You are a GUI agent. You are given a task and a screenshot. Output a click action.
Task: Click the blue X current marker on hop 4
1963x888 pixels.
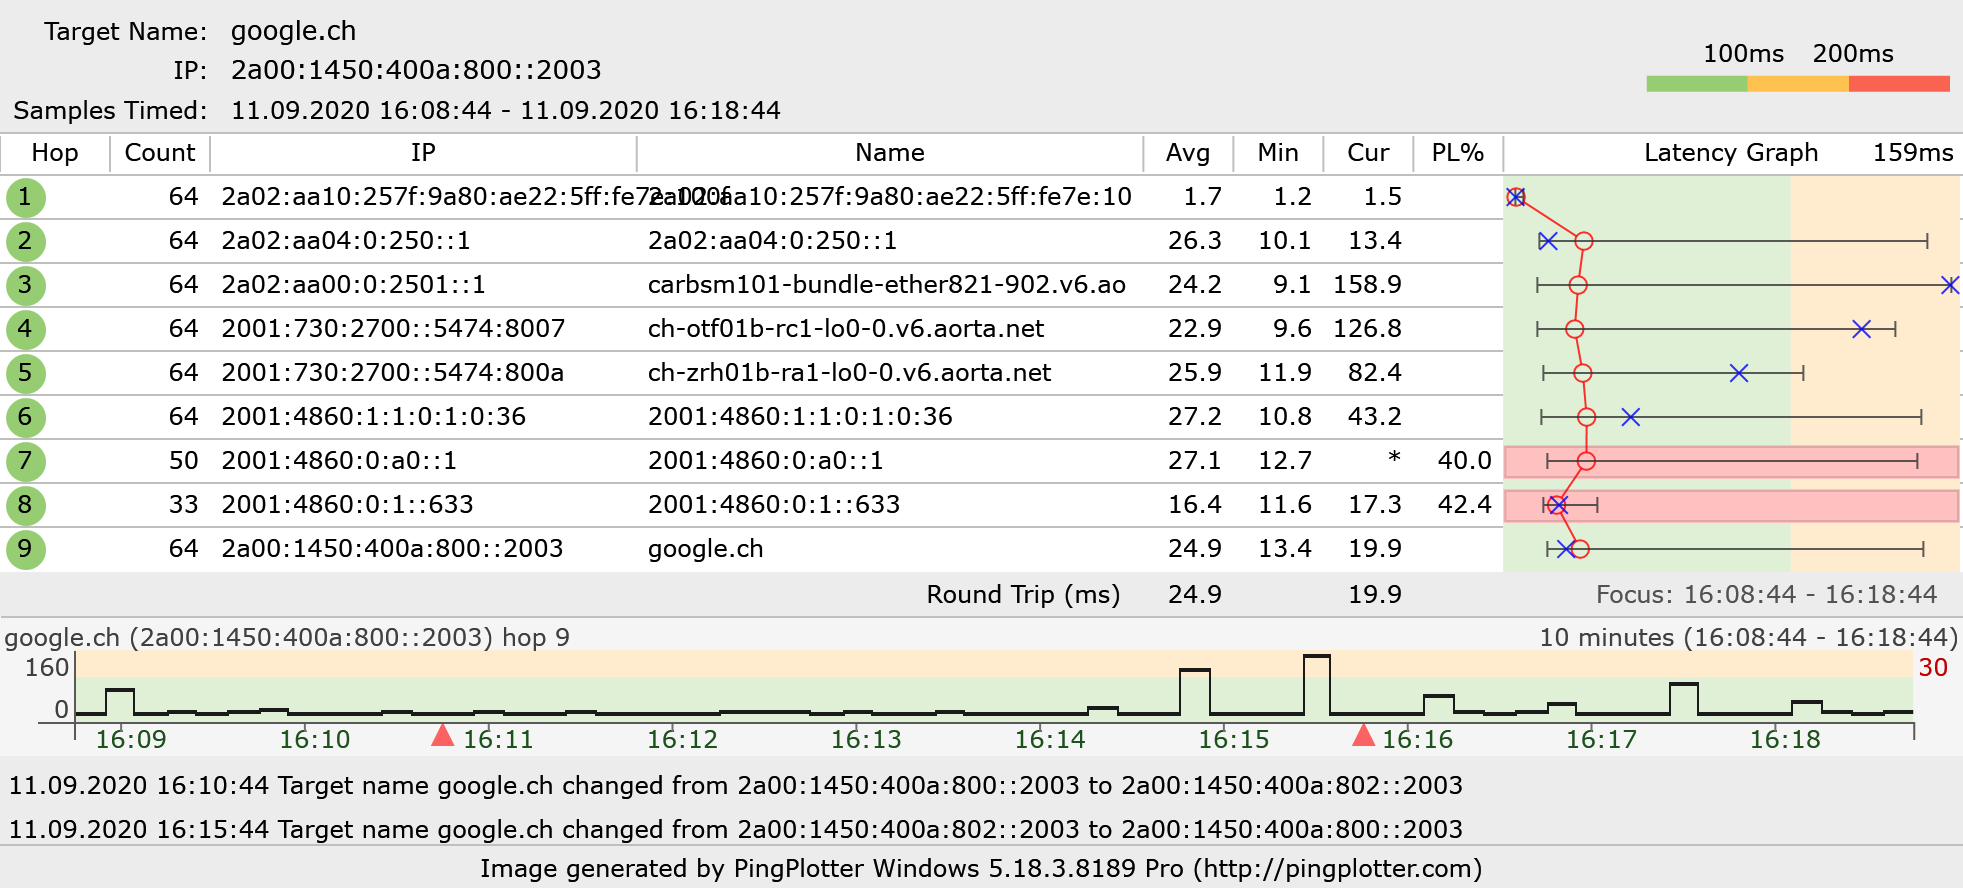pos(1861,329)
